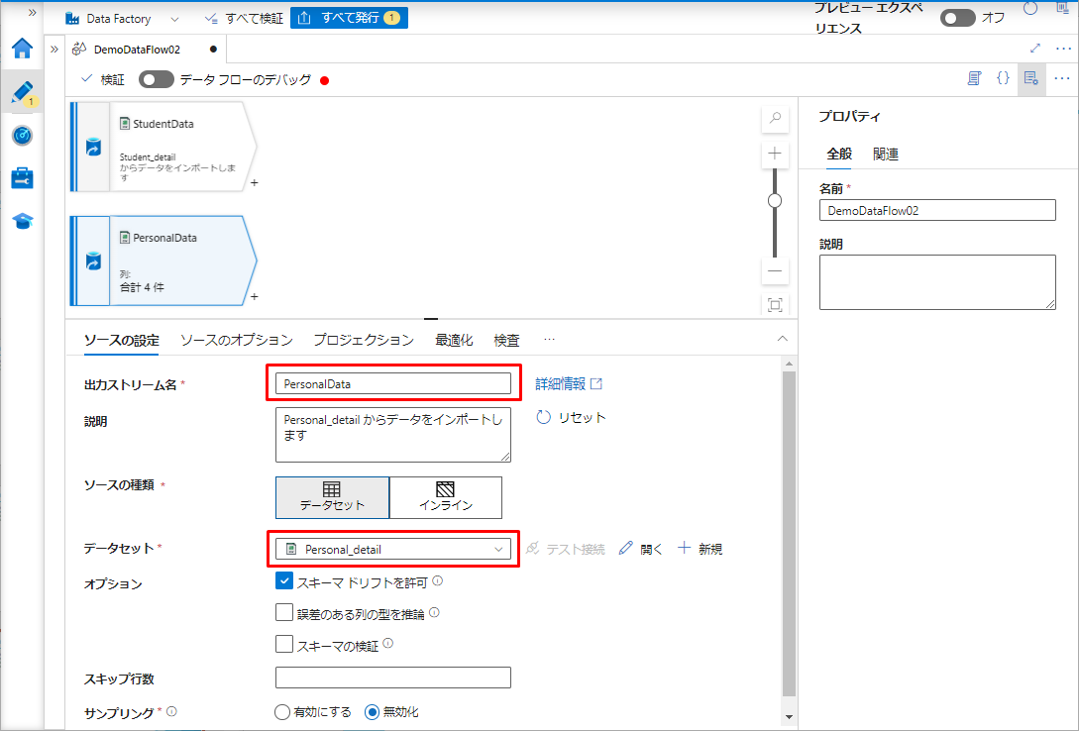Select データセット source type
The width and height of the screenshot is (1079, 731).
tap(332, 497)
